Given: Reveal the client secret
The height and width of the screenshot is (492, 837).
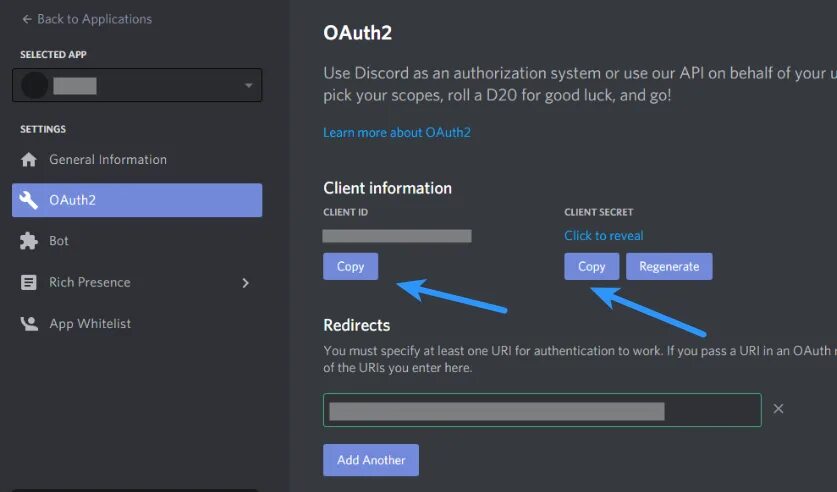Looking at the screenshot, I should [x=604, y=235].
